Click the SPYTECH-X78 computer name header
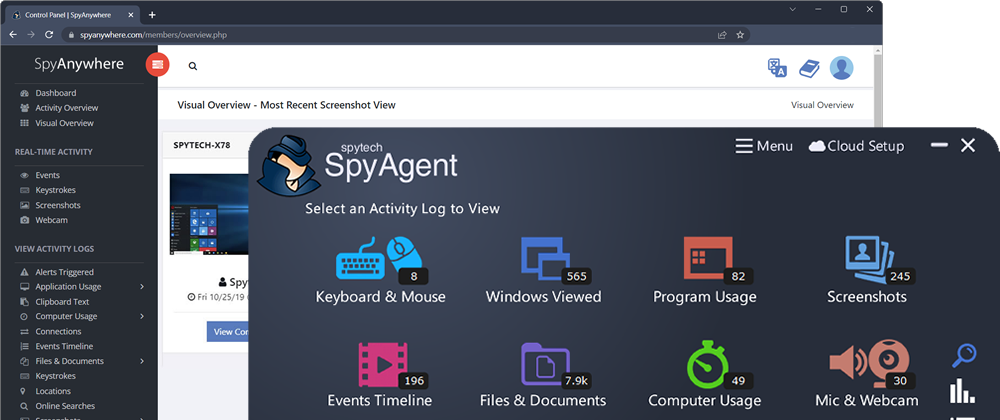This screenshot has width=1000, height=420. [x=202, y=145]
